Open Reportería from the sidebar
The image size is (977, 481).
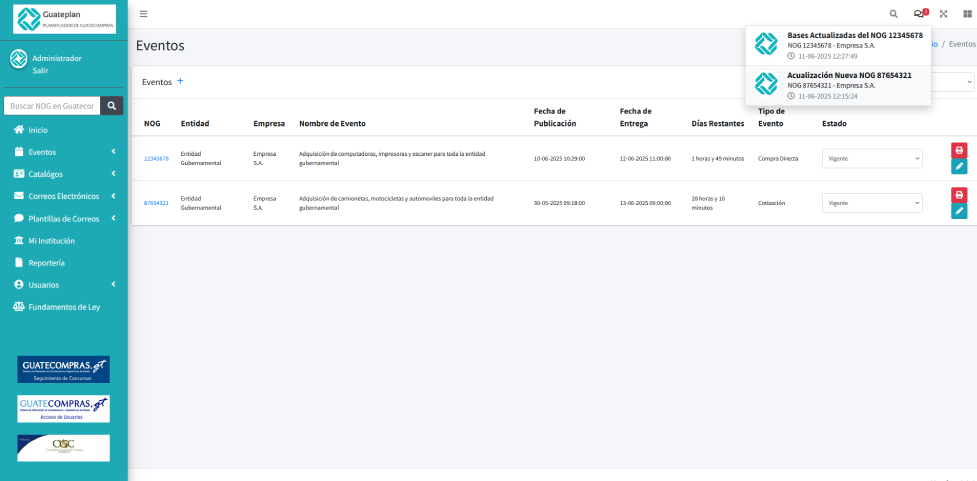(x=46, y=262)
